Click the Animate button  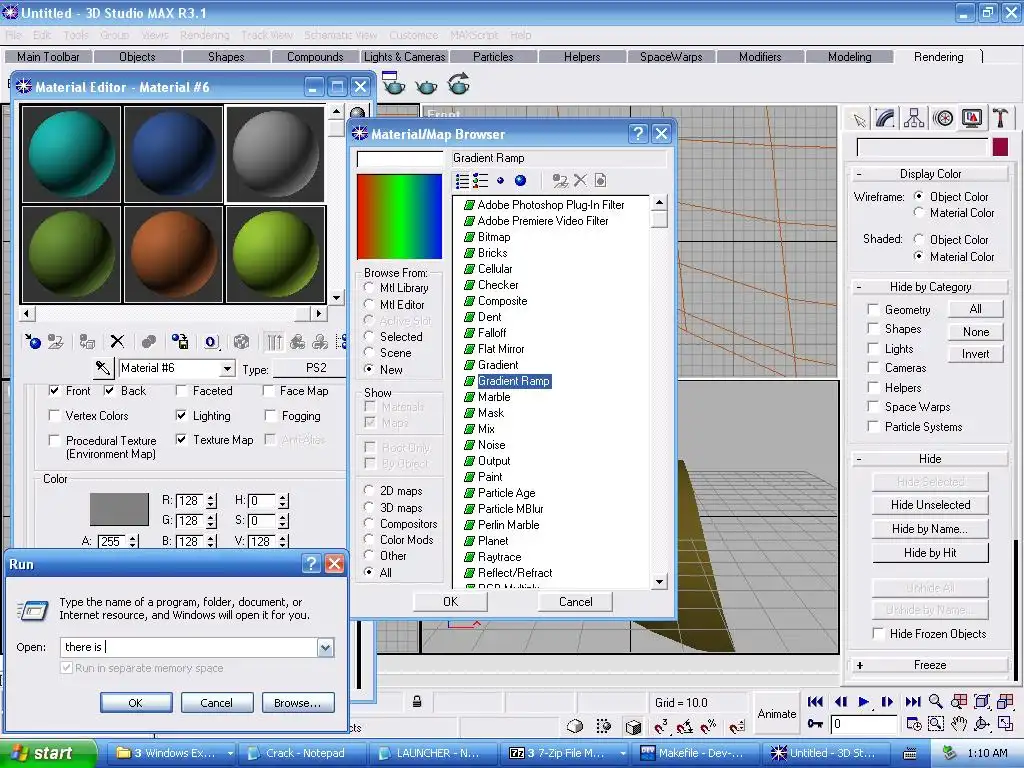776,714
